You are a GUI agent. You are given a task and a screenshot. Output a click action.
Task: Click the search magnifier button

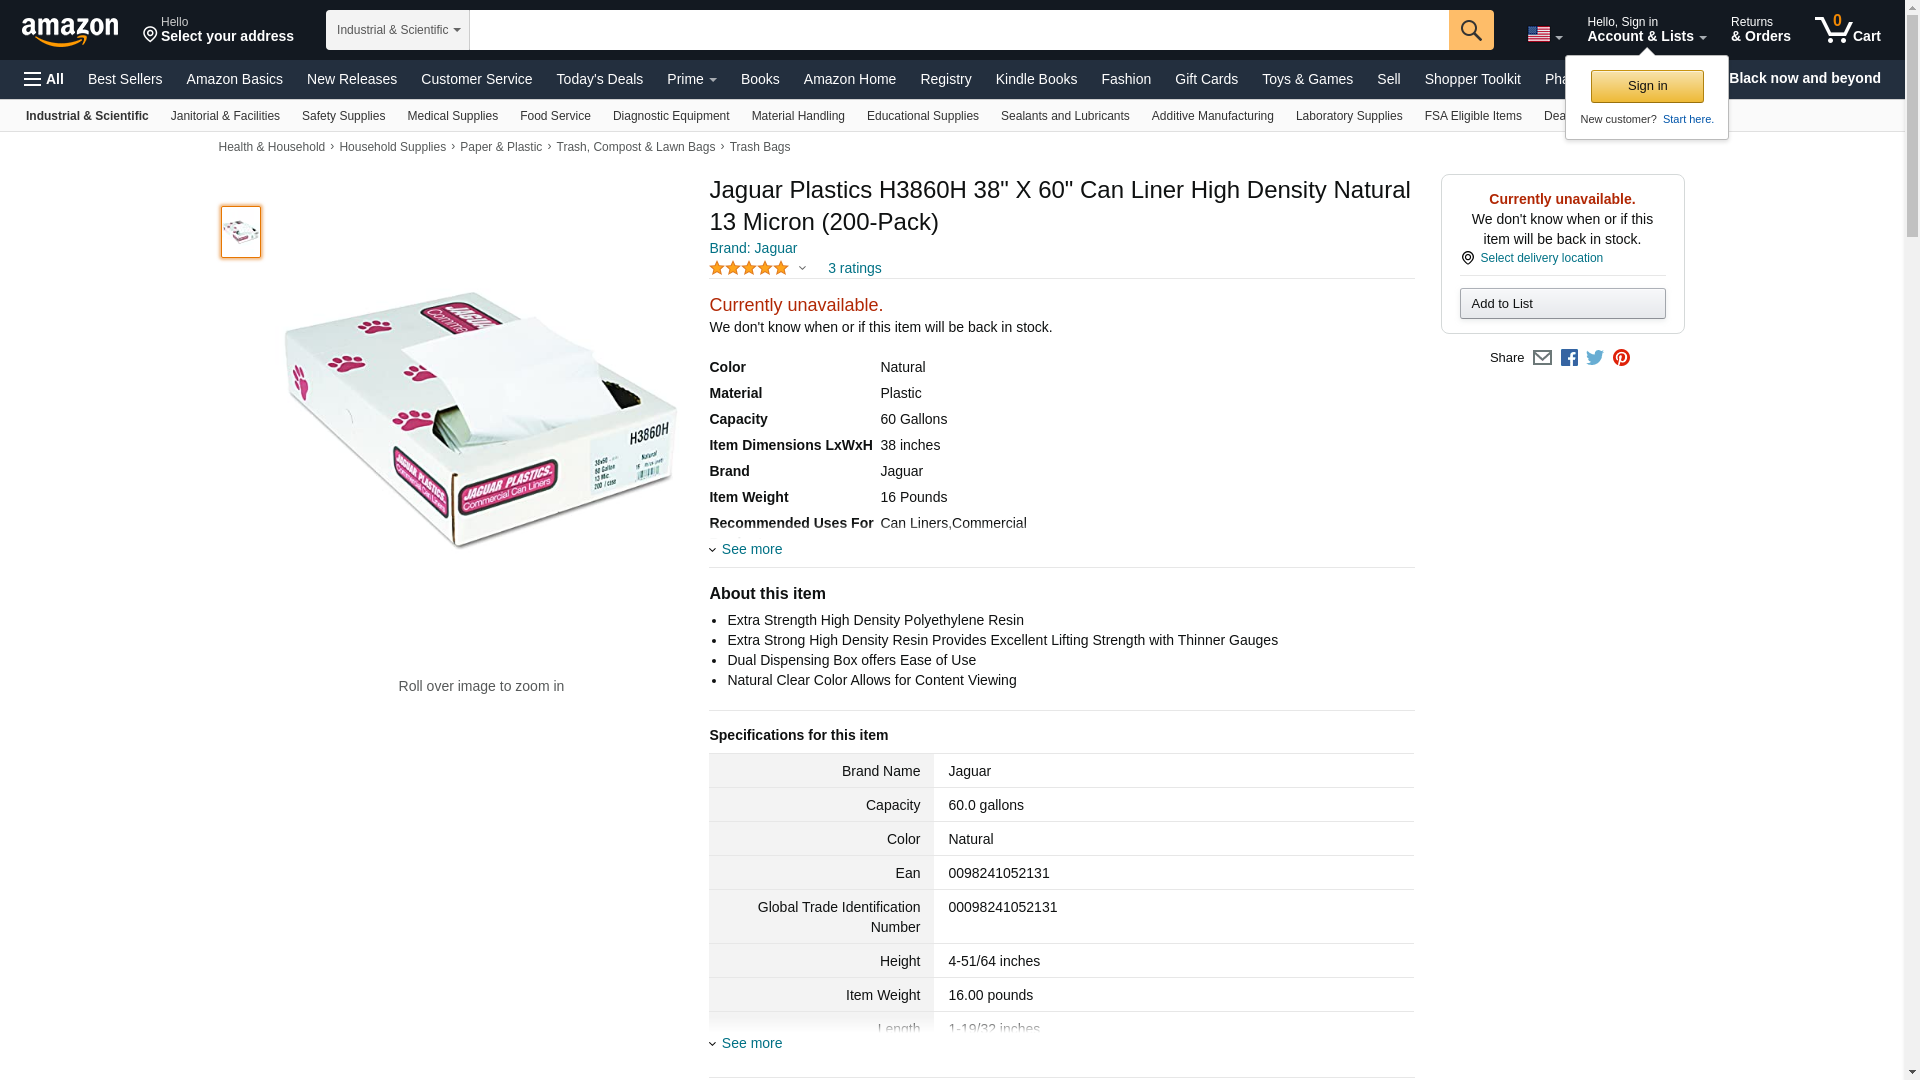[x=1470, y=30]
